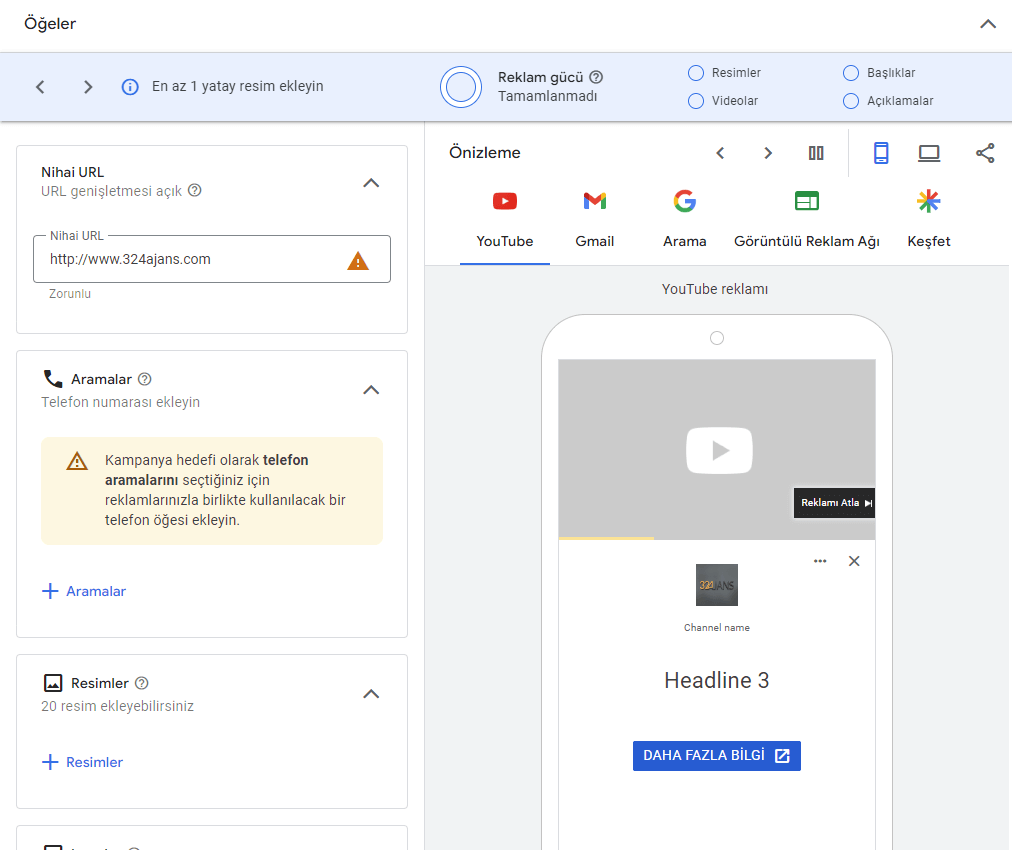The width and height of the screenshot is (1012, 850).
Task: Select the Videolar status circle
Action: 696,101
